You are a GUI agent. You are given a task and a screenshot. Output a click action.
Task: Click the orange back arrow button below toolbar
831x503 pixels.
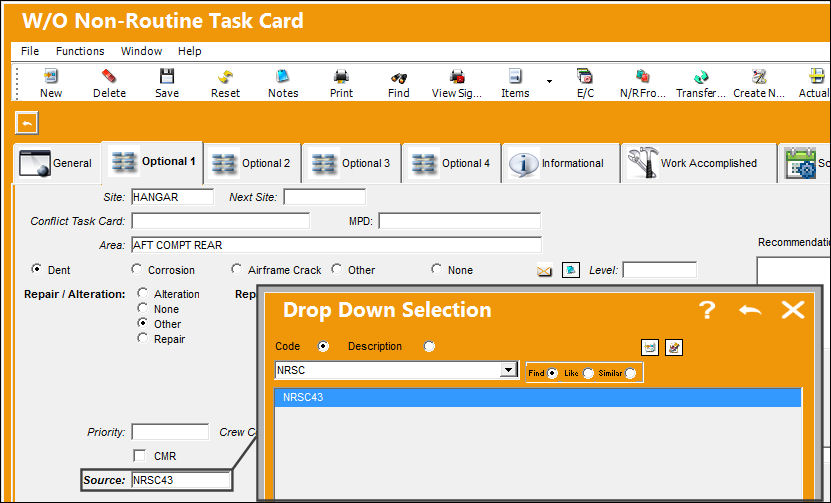point(27,123)
